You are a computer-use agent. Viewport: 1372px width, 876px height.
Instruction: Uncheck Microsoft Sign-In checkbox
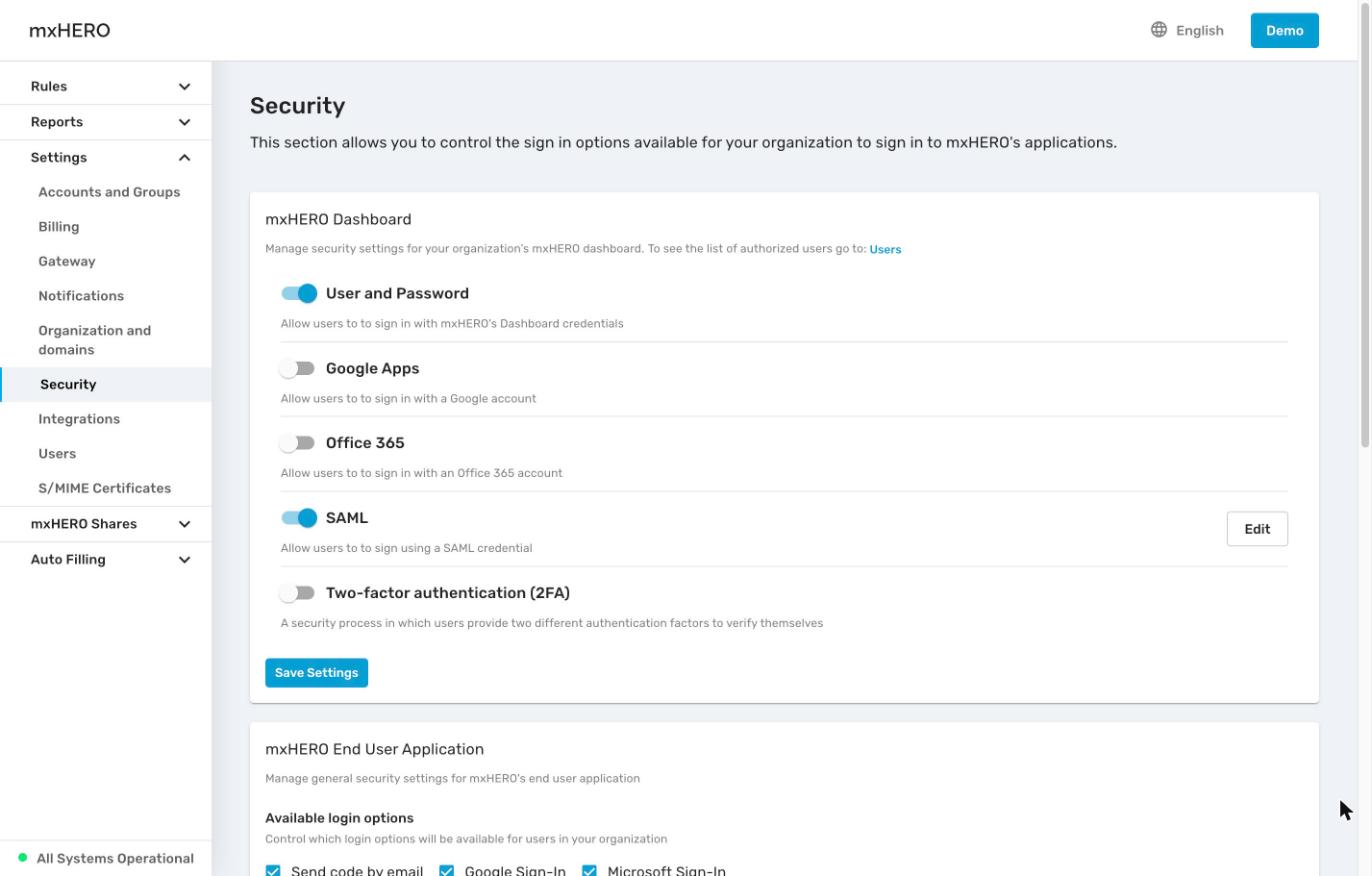589,871
